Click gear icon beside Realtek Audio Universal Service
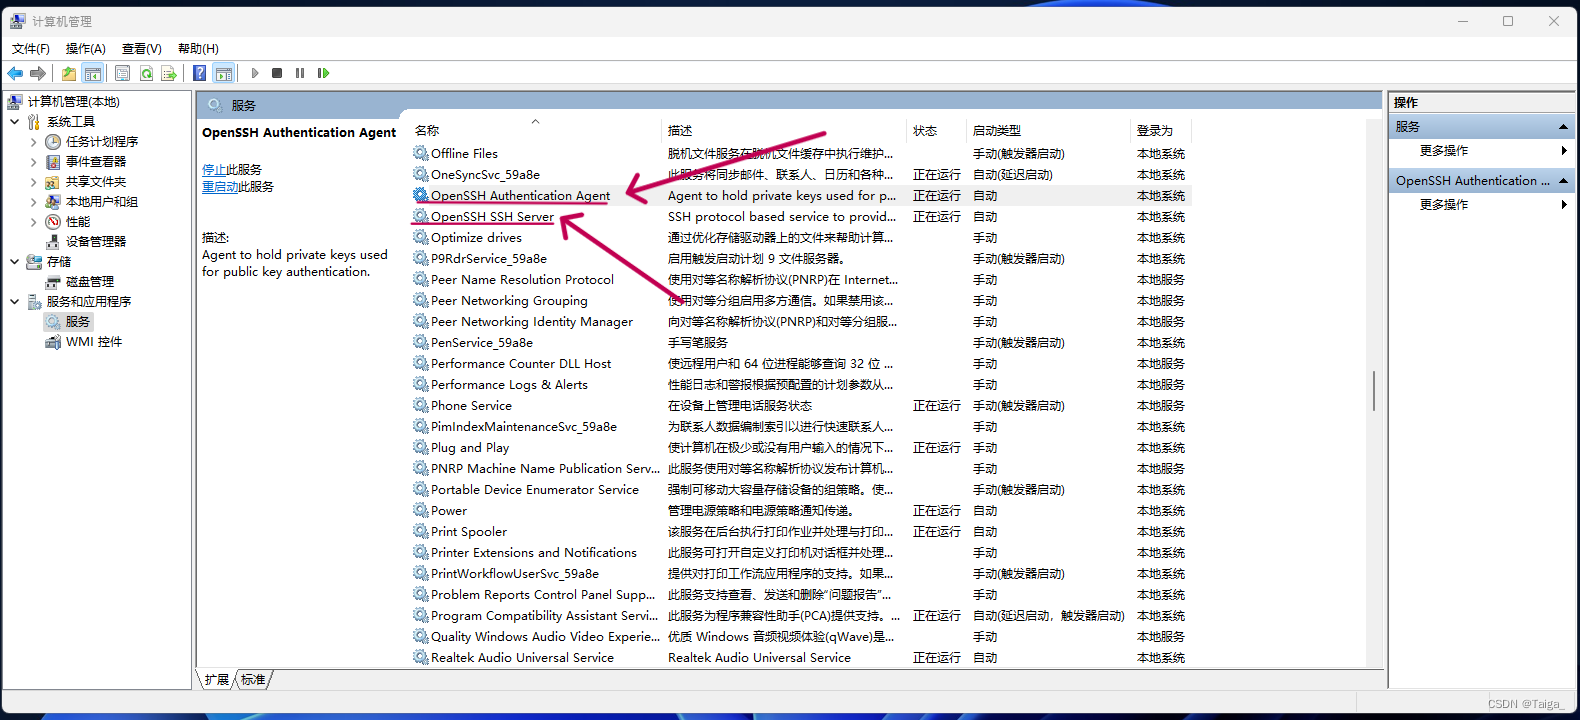 (x=421, y=657)
